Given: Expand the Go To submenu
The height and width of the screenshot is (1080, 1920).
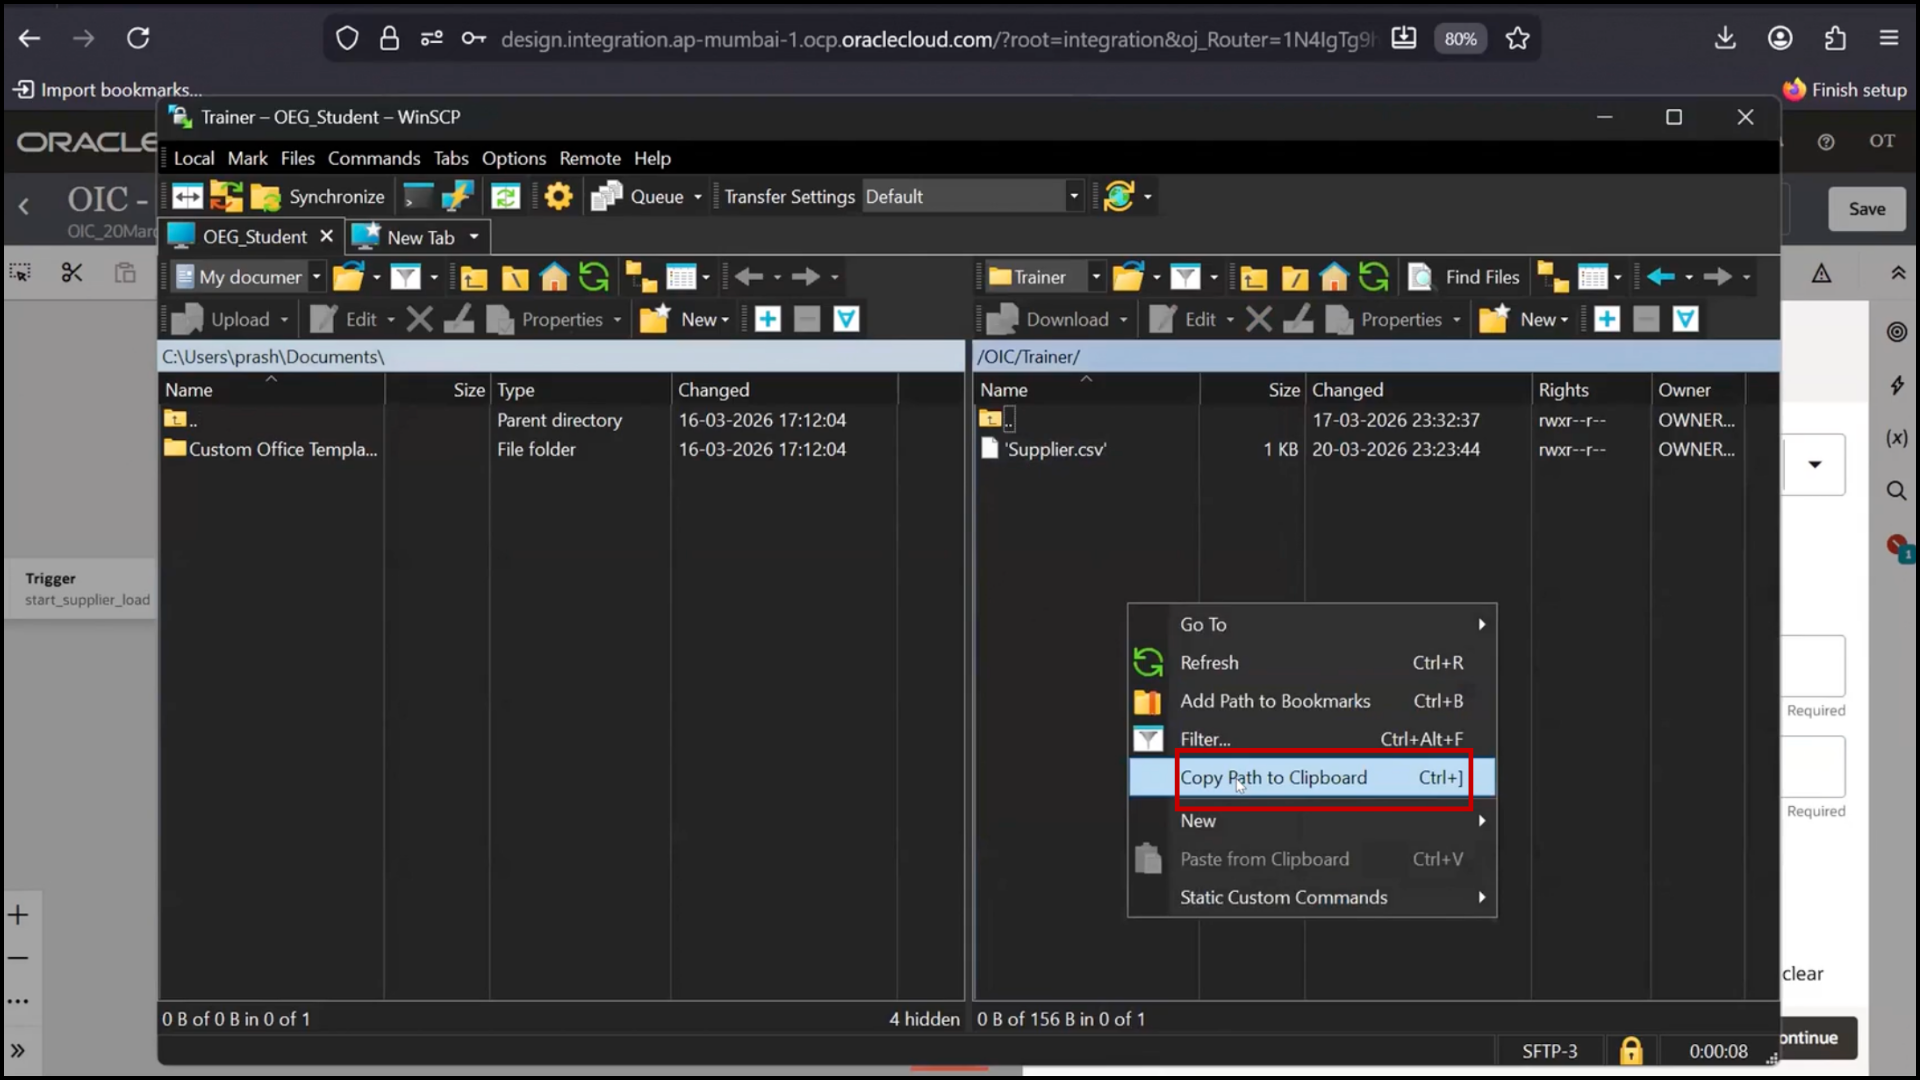Looking at the screenshot, I should [x=1312, y=624].
